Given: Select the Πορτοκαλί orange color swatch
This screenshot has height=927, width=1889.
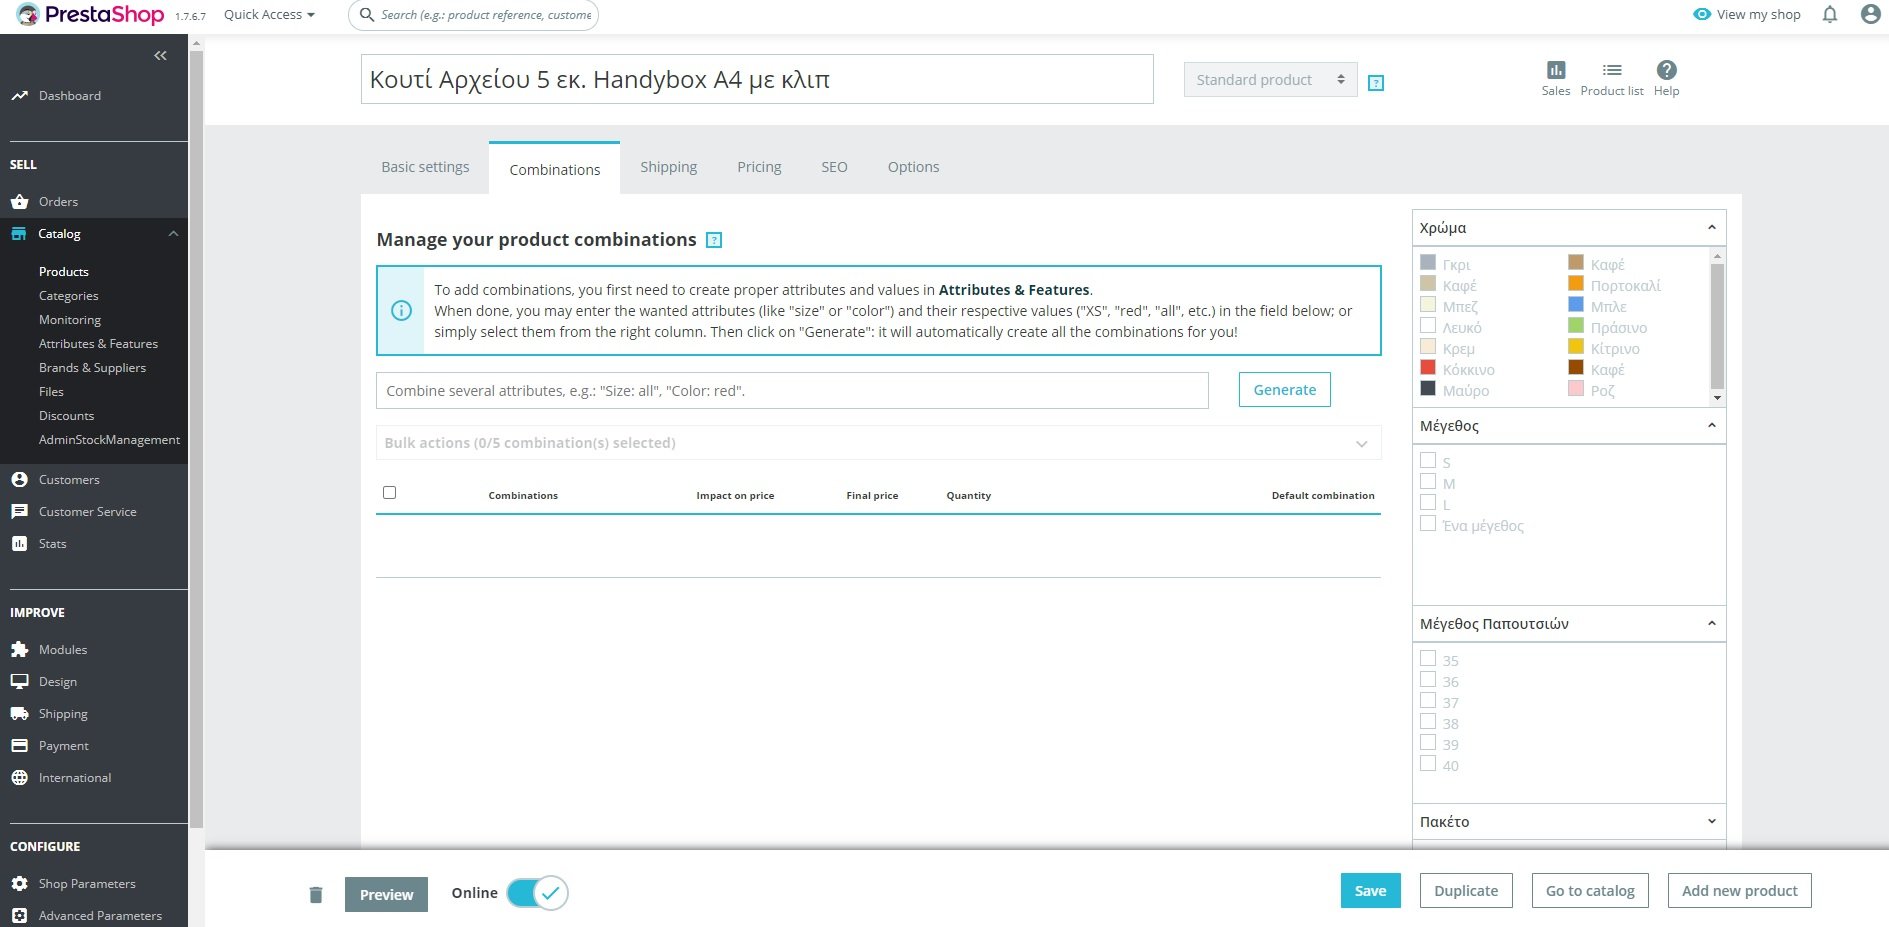Looking at the screenshot, I should click(x=1576, y=283).
